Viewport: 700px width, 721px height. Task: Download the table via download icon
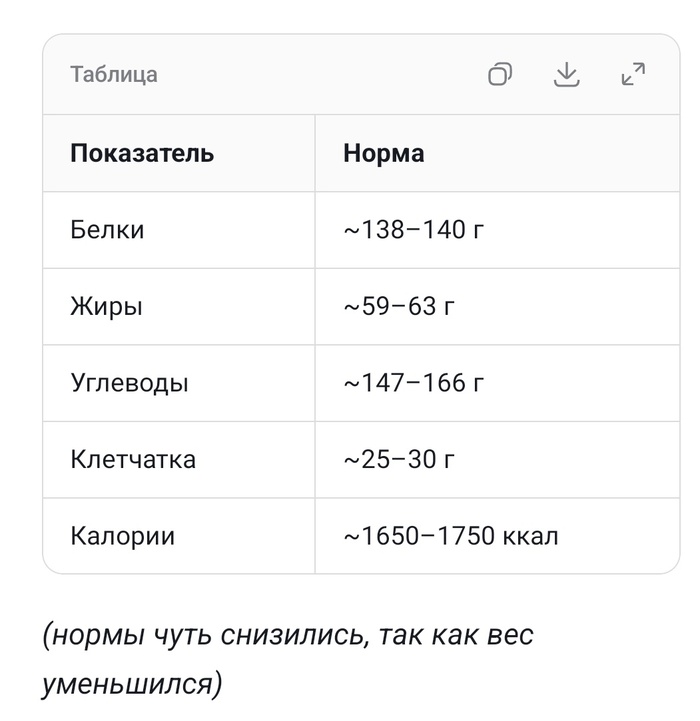pyautogui.click(x=566, y=74)
